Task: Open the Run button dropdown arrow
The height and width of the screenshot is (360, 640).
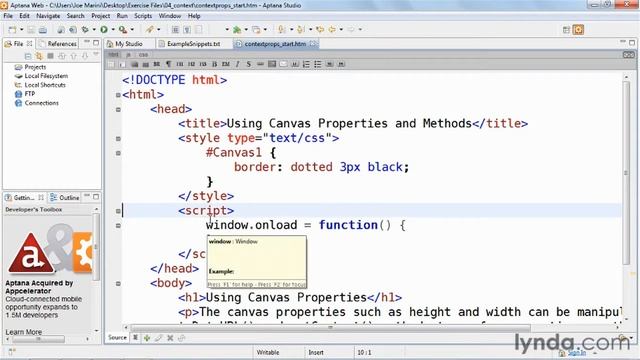Action: (x=113, y=29)
